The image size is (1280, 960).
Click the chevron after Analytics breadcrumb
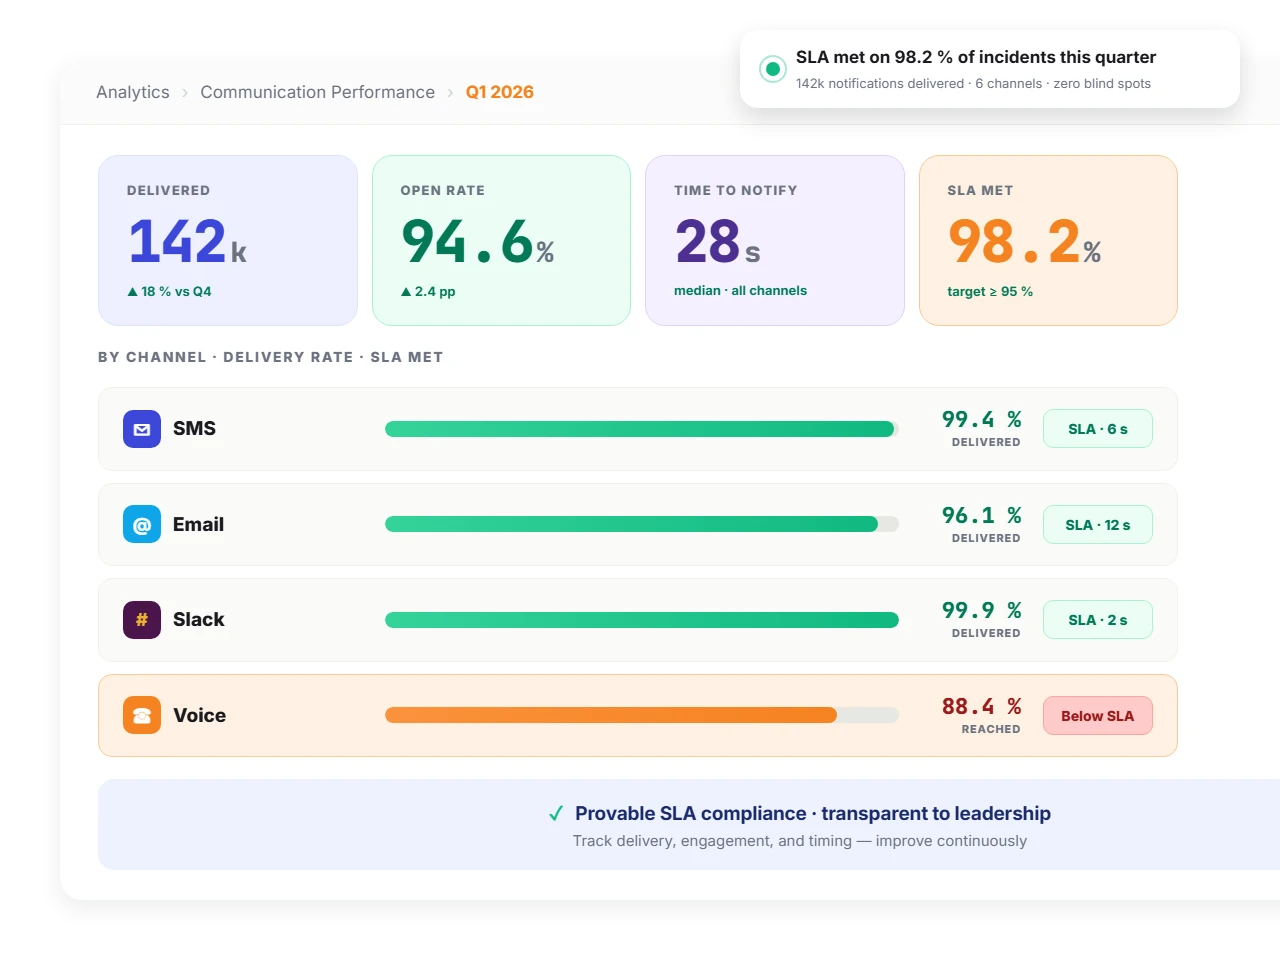point(185,93)
